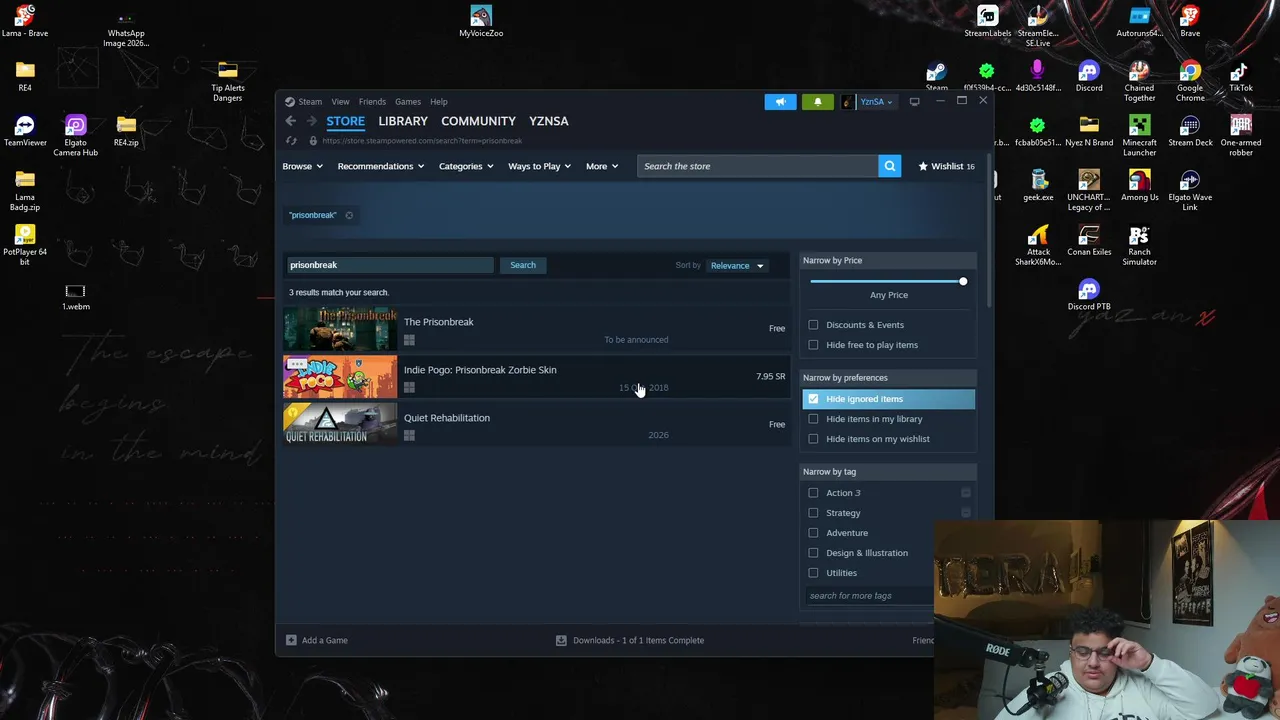Switch Steam to Big Picture mode icon

pyautogui.click(x=914, y=101)
